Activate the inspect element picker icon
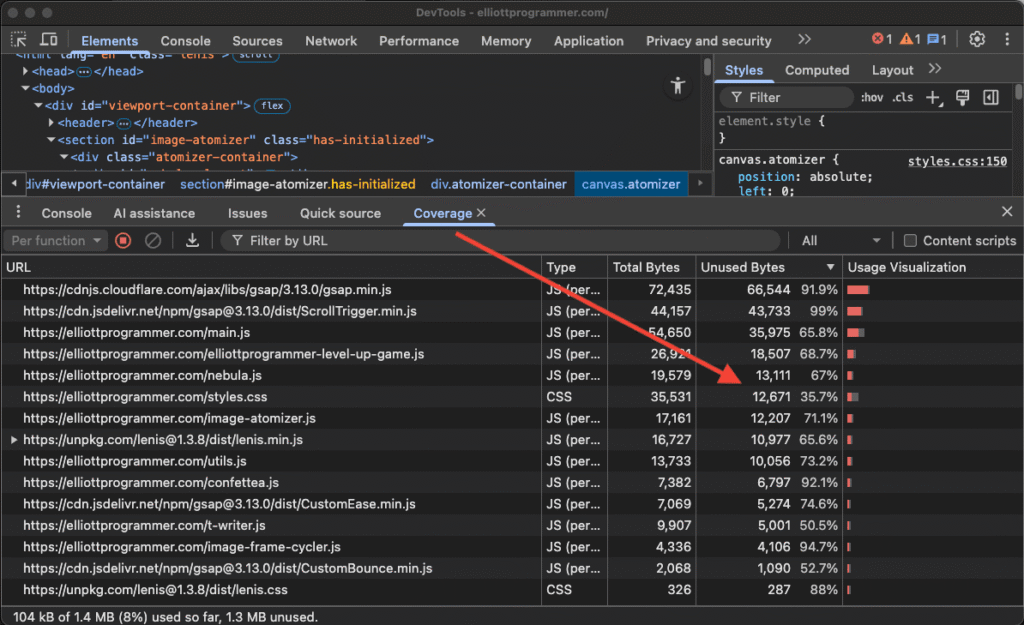The image size is (1024, 625). pos(19,40)
